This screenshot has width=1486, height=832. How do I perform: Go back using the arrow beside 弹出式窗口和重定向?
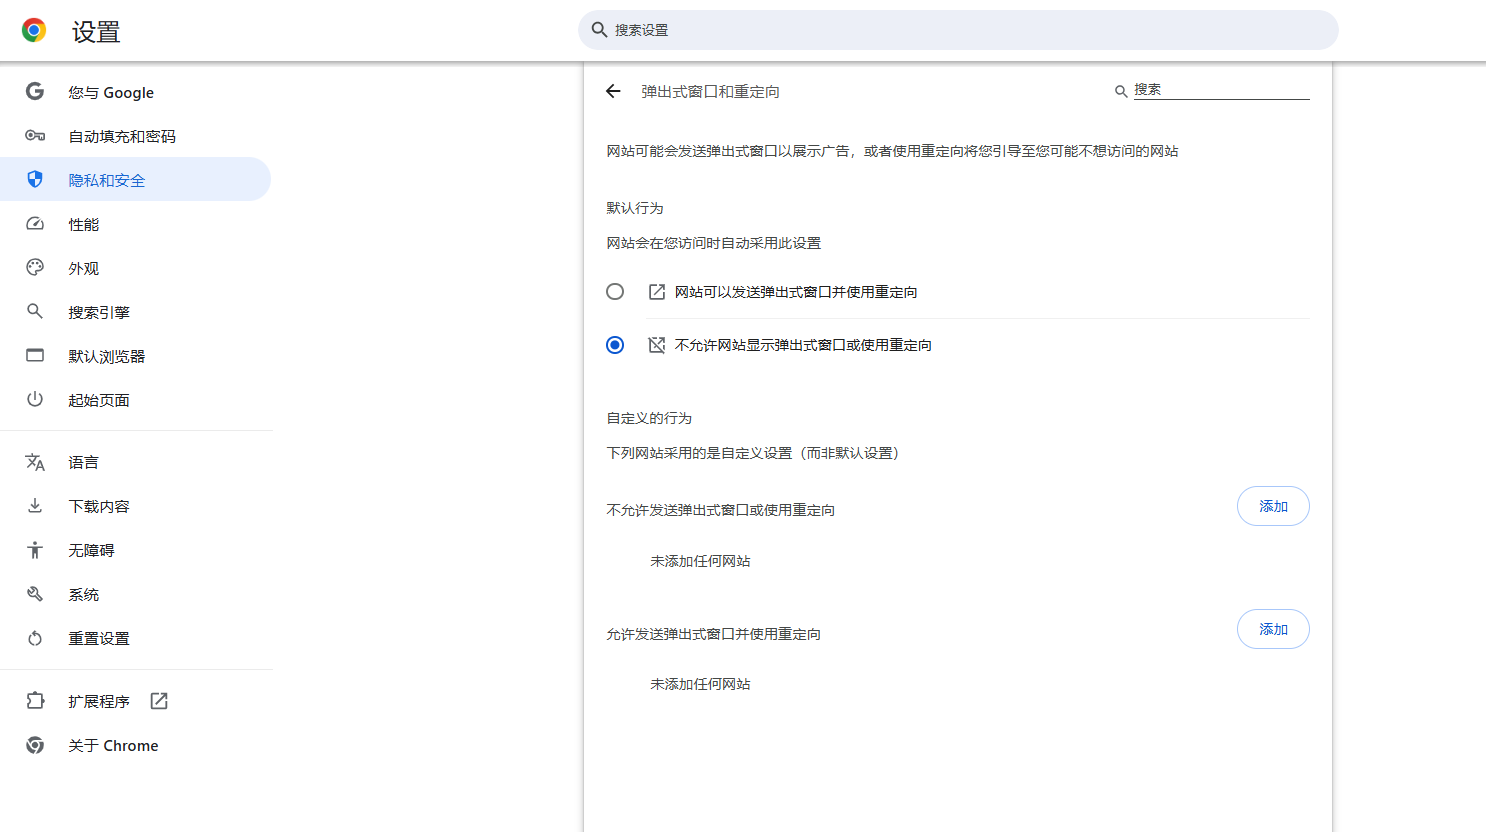coord(613,91)
